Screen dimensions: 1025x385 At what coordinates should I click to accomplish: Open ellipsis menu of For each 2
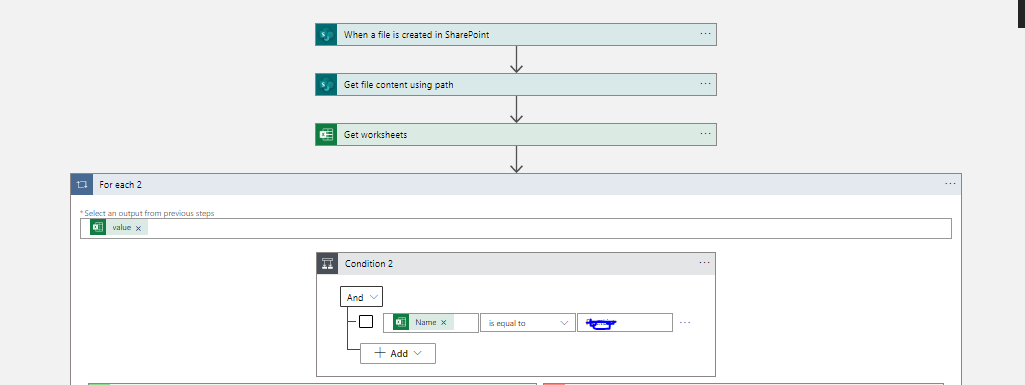(950, 184)
